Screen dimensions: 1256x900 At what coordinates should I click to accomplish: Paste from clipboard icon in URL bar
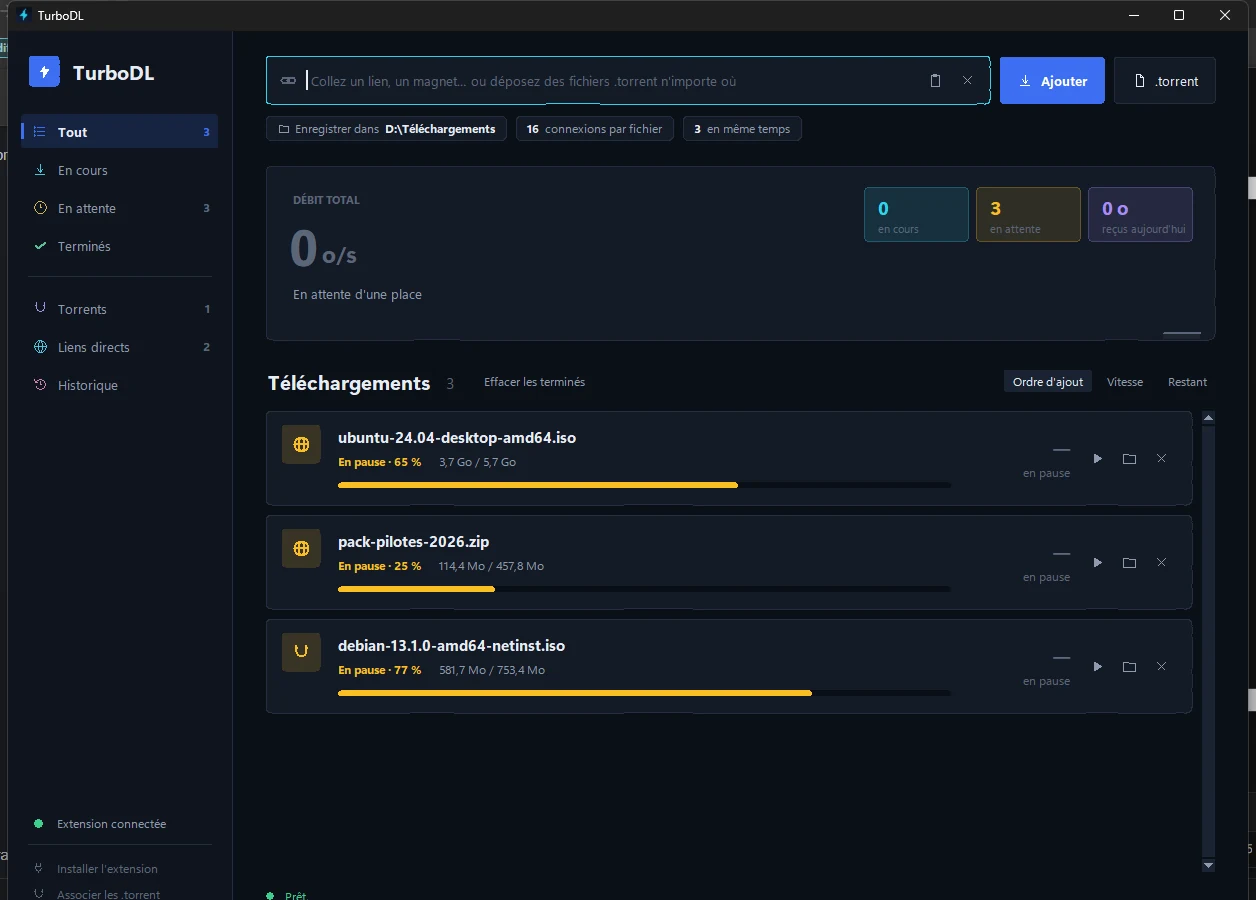[x=936, y=81]
